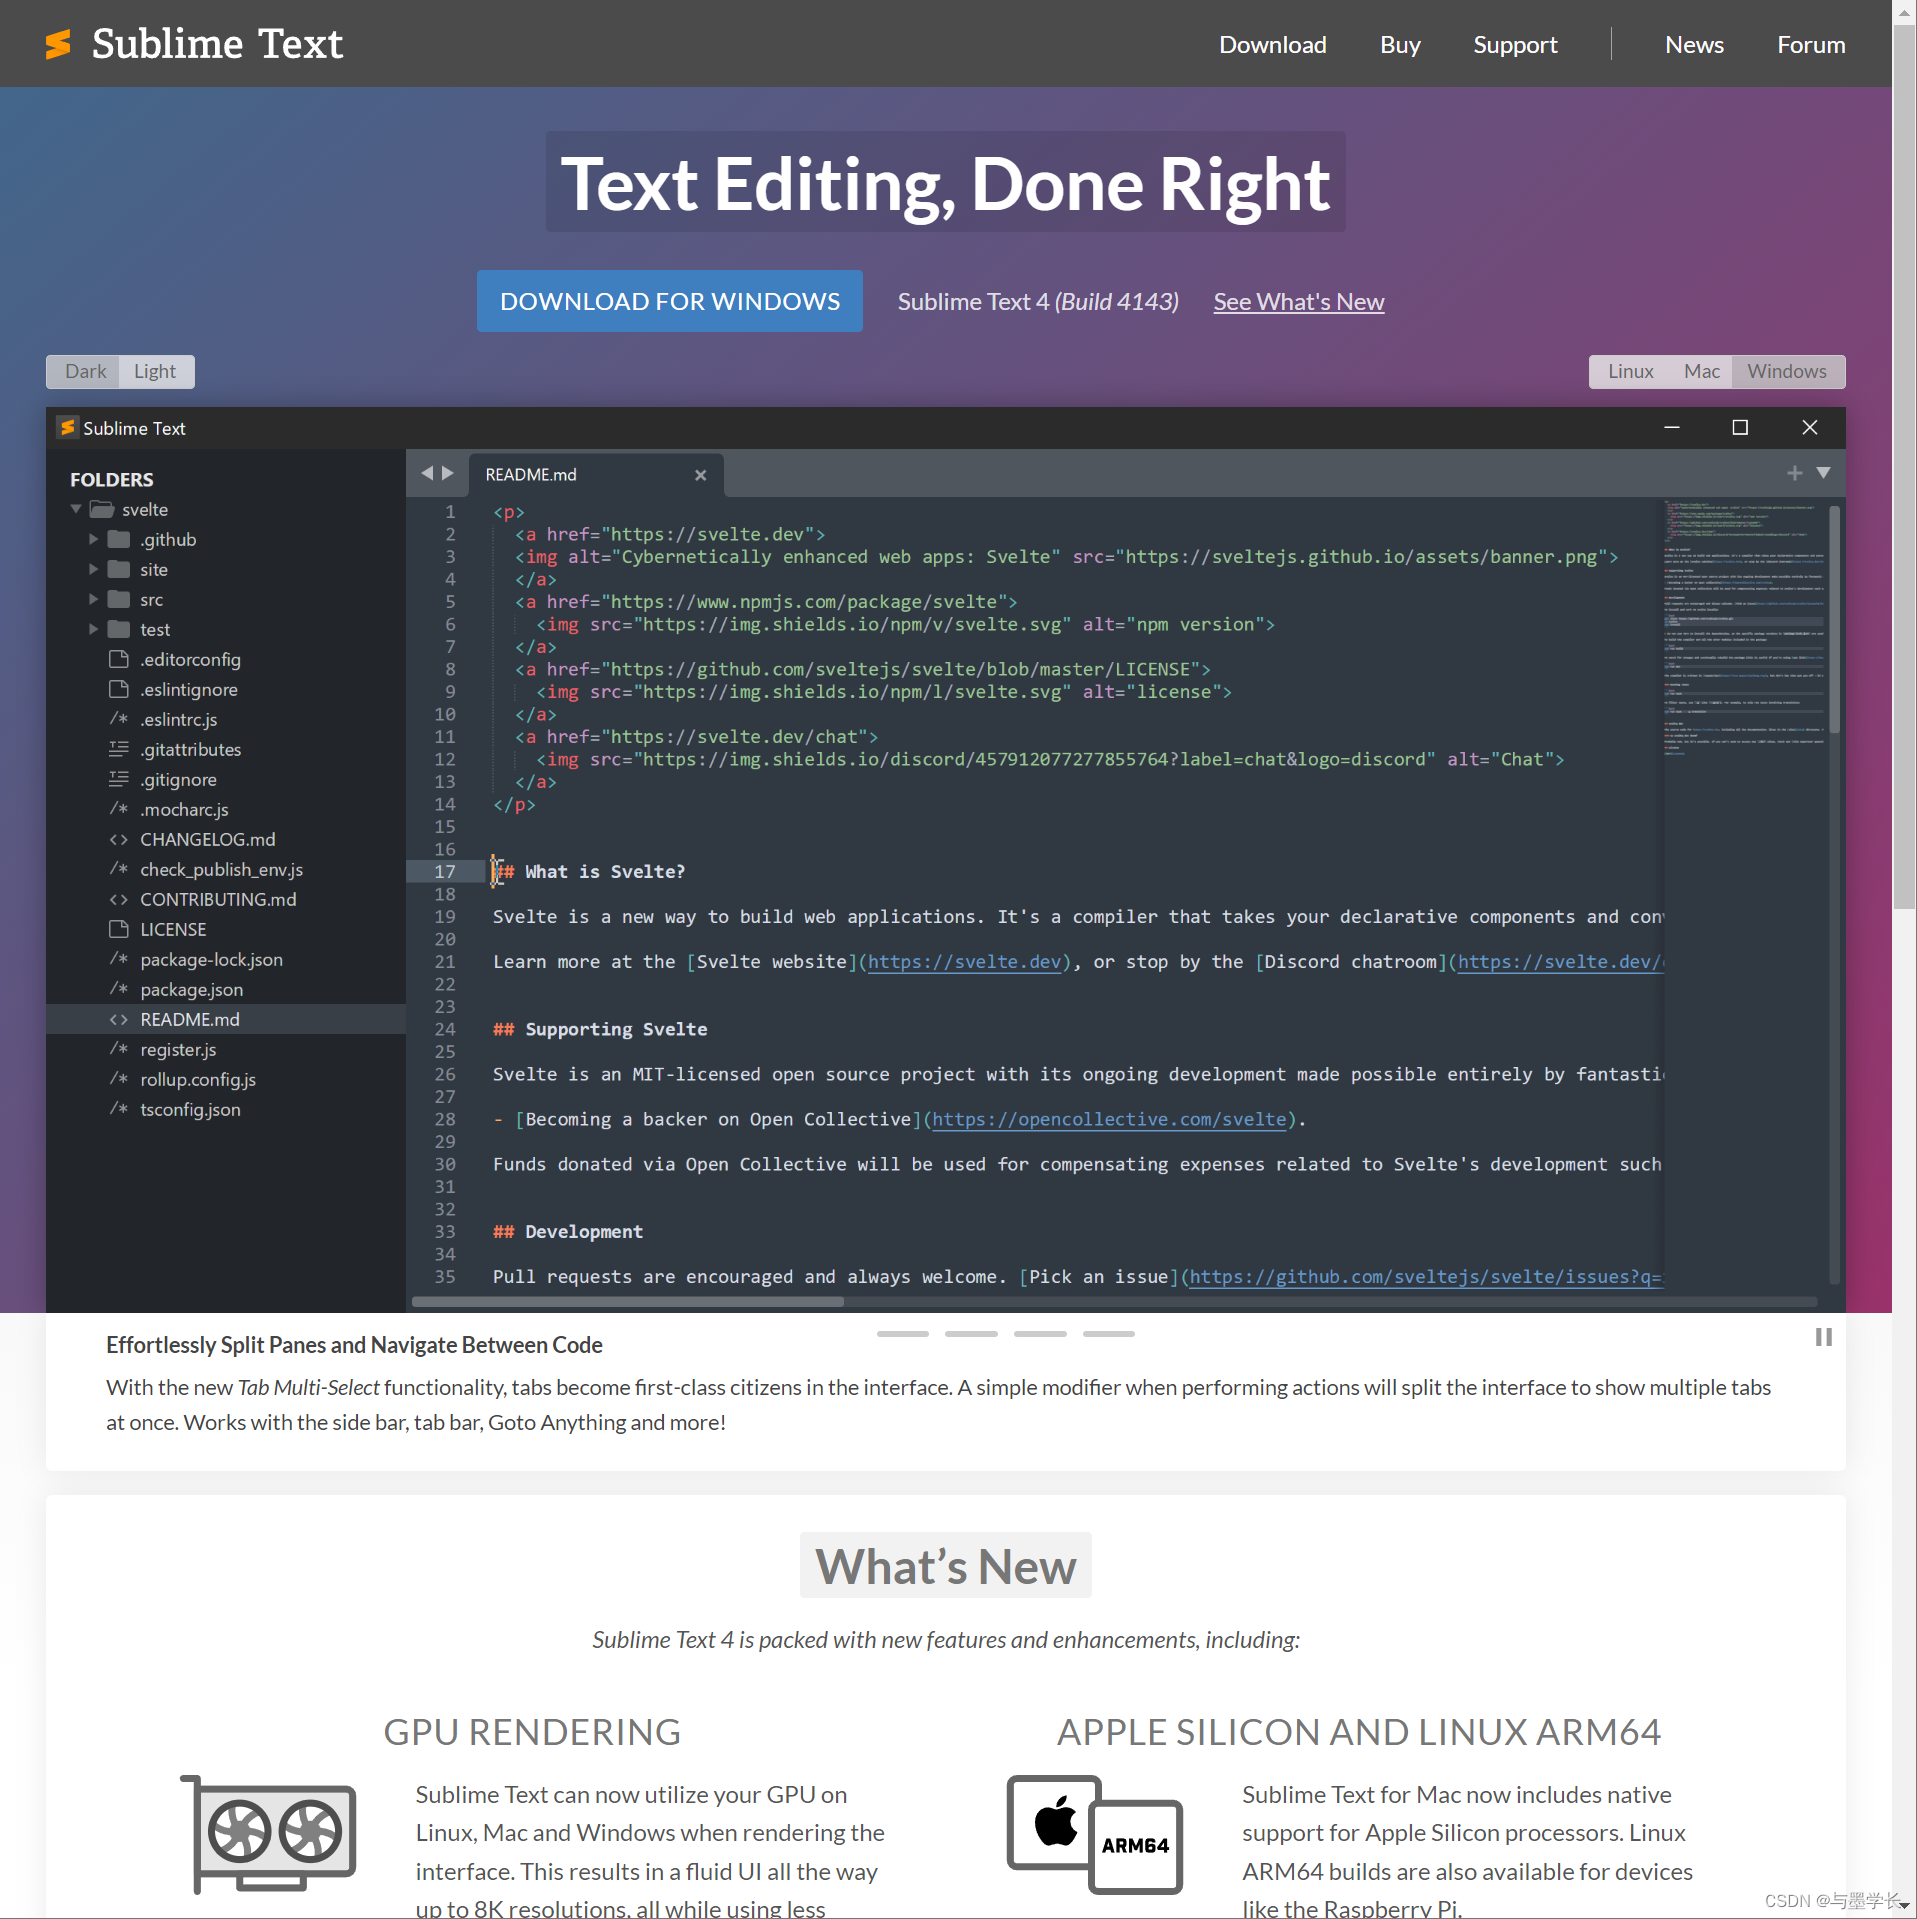Expand the site folder arrow
This screenshot has width=1917, height=1919.
point(94,569)
